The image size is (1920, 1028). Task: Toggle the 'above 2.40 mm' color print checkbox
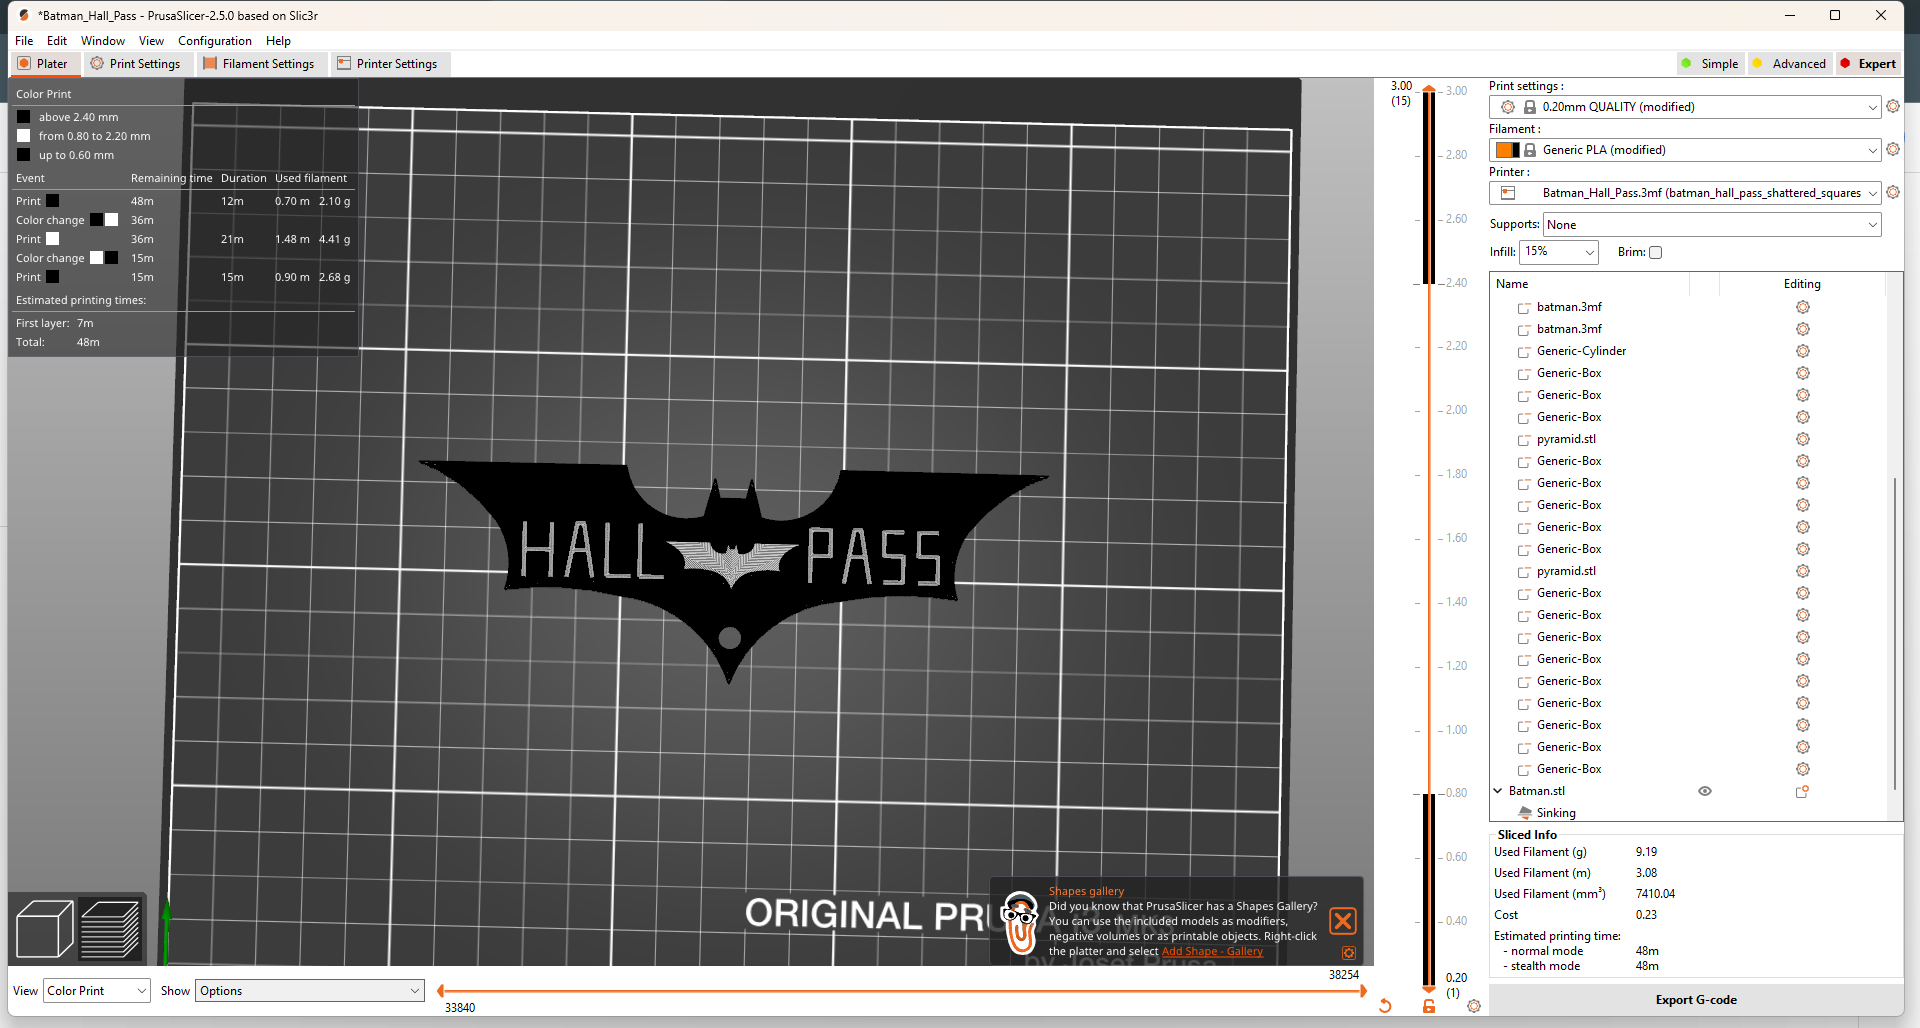point(24,117)
